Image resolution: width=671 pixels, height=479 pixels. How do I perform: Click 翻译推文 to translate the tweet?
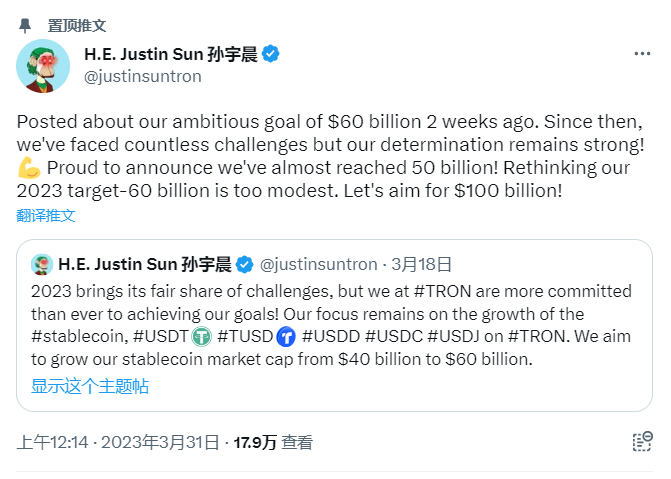(x=46, y=214)
